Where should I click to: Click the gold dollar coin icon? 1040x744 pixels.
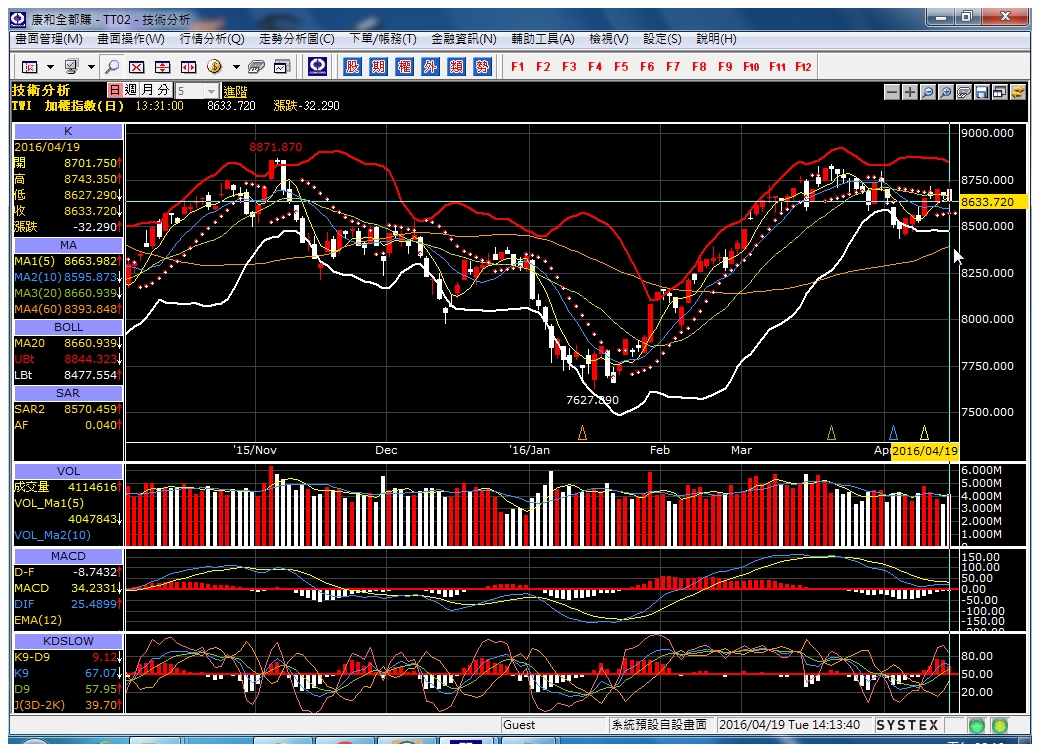tap(214, 66)
